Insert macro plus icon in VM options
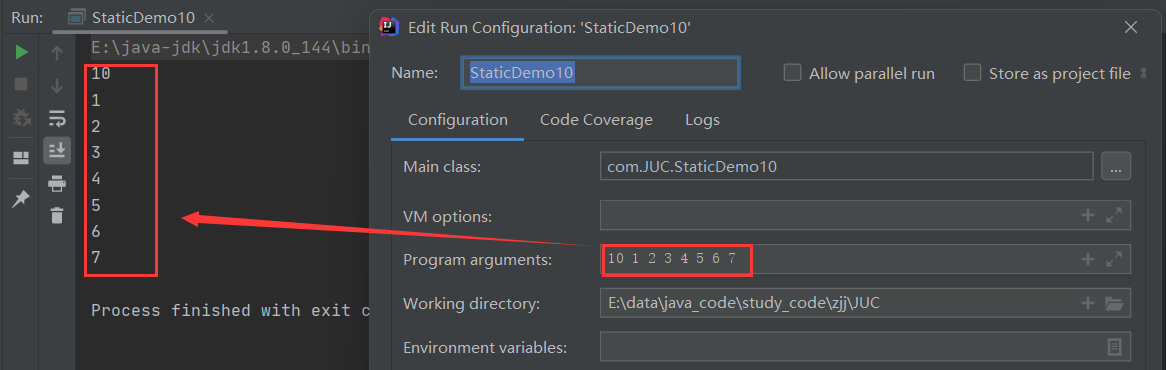This screenshot has height=370, width=1166. pos(1088,215)
